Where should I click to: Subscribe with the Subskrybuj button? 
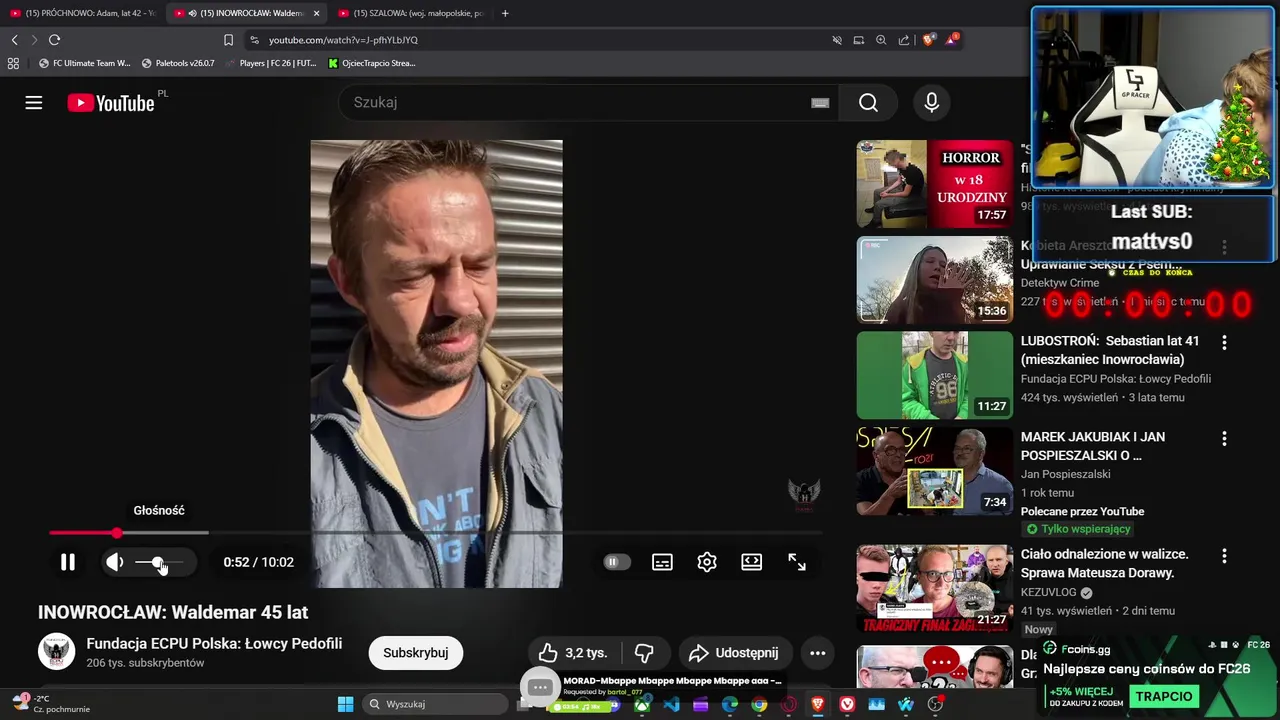[x=416, y=653]
